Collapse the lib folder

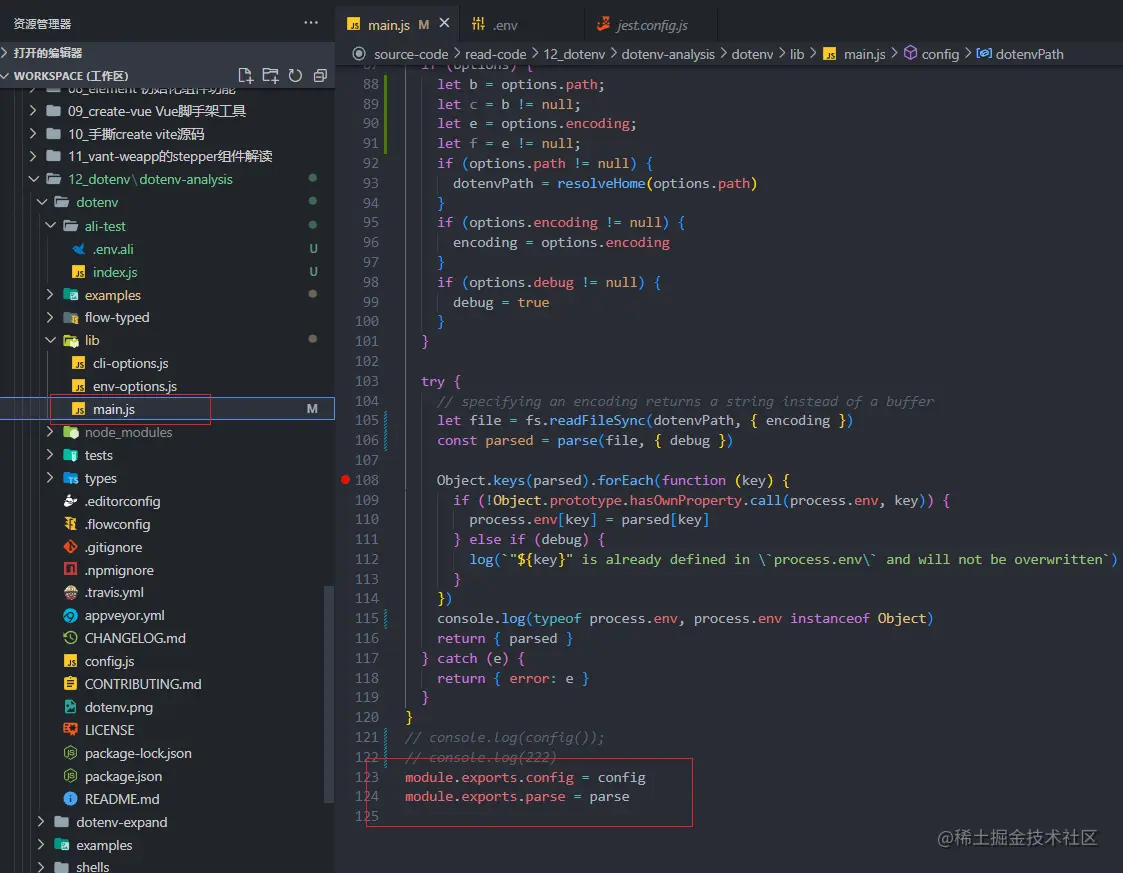click(x=50, y=340)
